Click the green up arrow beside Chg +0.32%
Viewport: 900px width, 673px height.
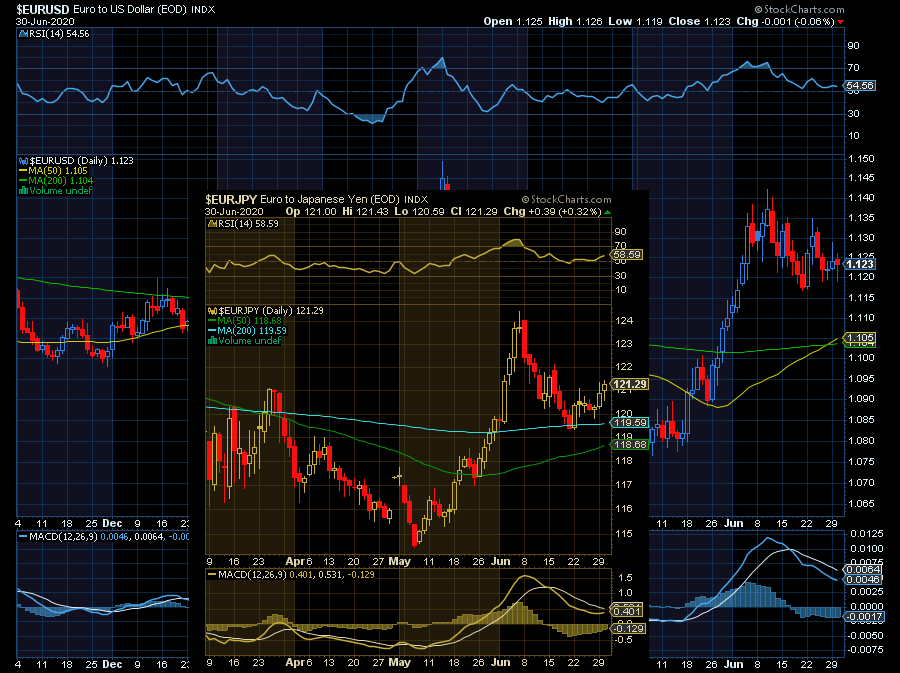coord(607,212)
